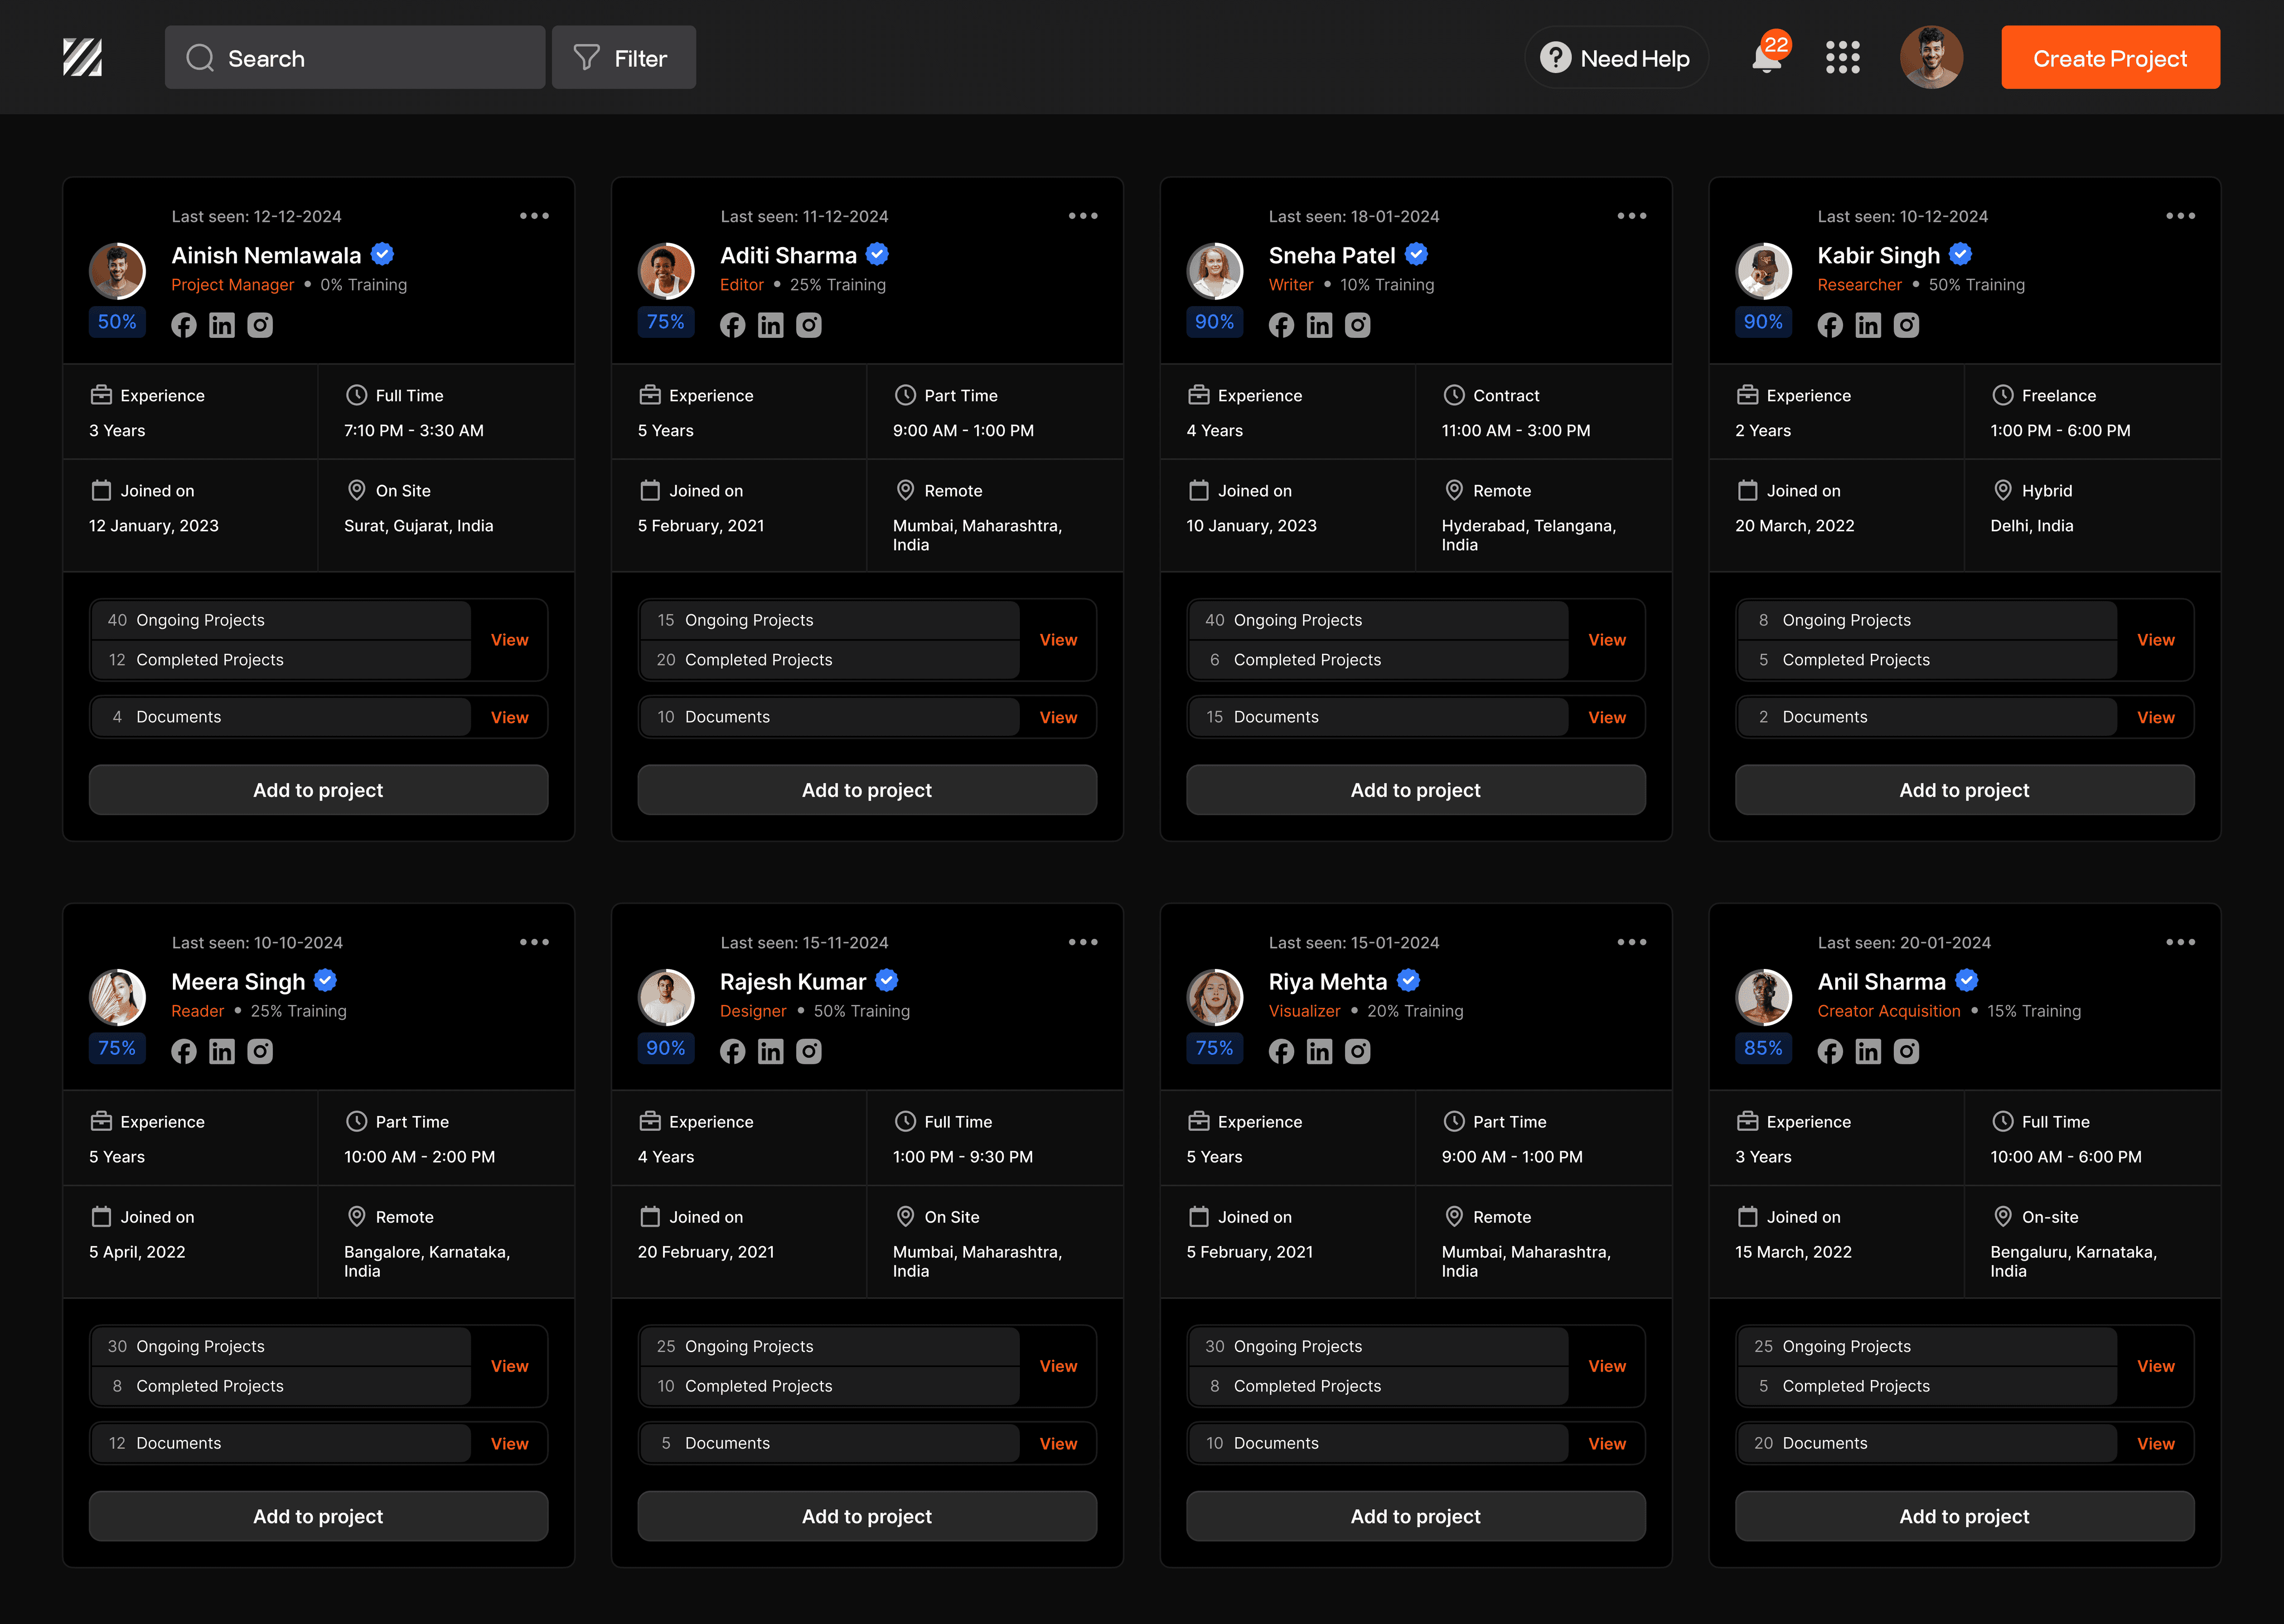This screenshot has width=2284, height=1624.
Task: Open Sneha Patel's Instagram icon
Action: point(1357,325)
